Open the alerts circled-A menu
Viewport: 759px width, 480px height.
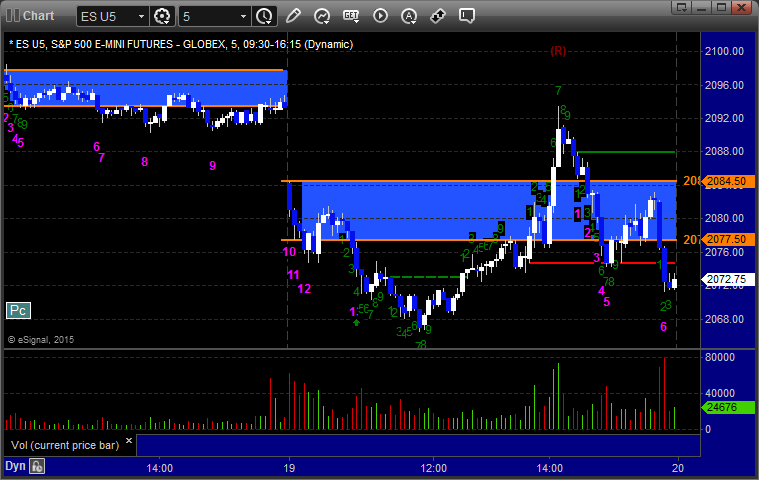tap(409, 16)
